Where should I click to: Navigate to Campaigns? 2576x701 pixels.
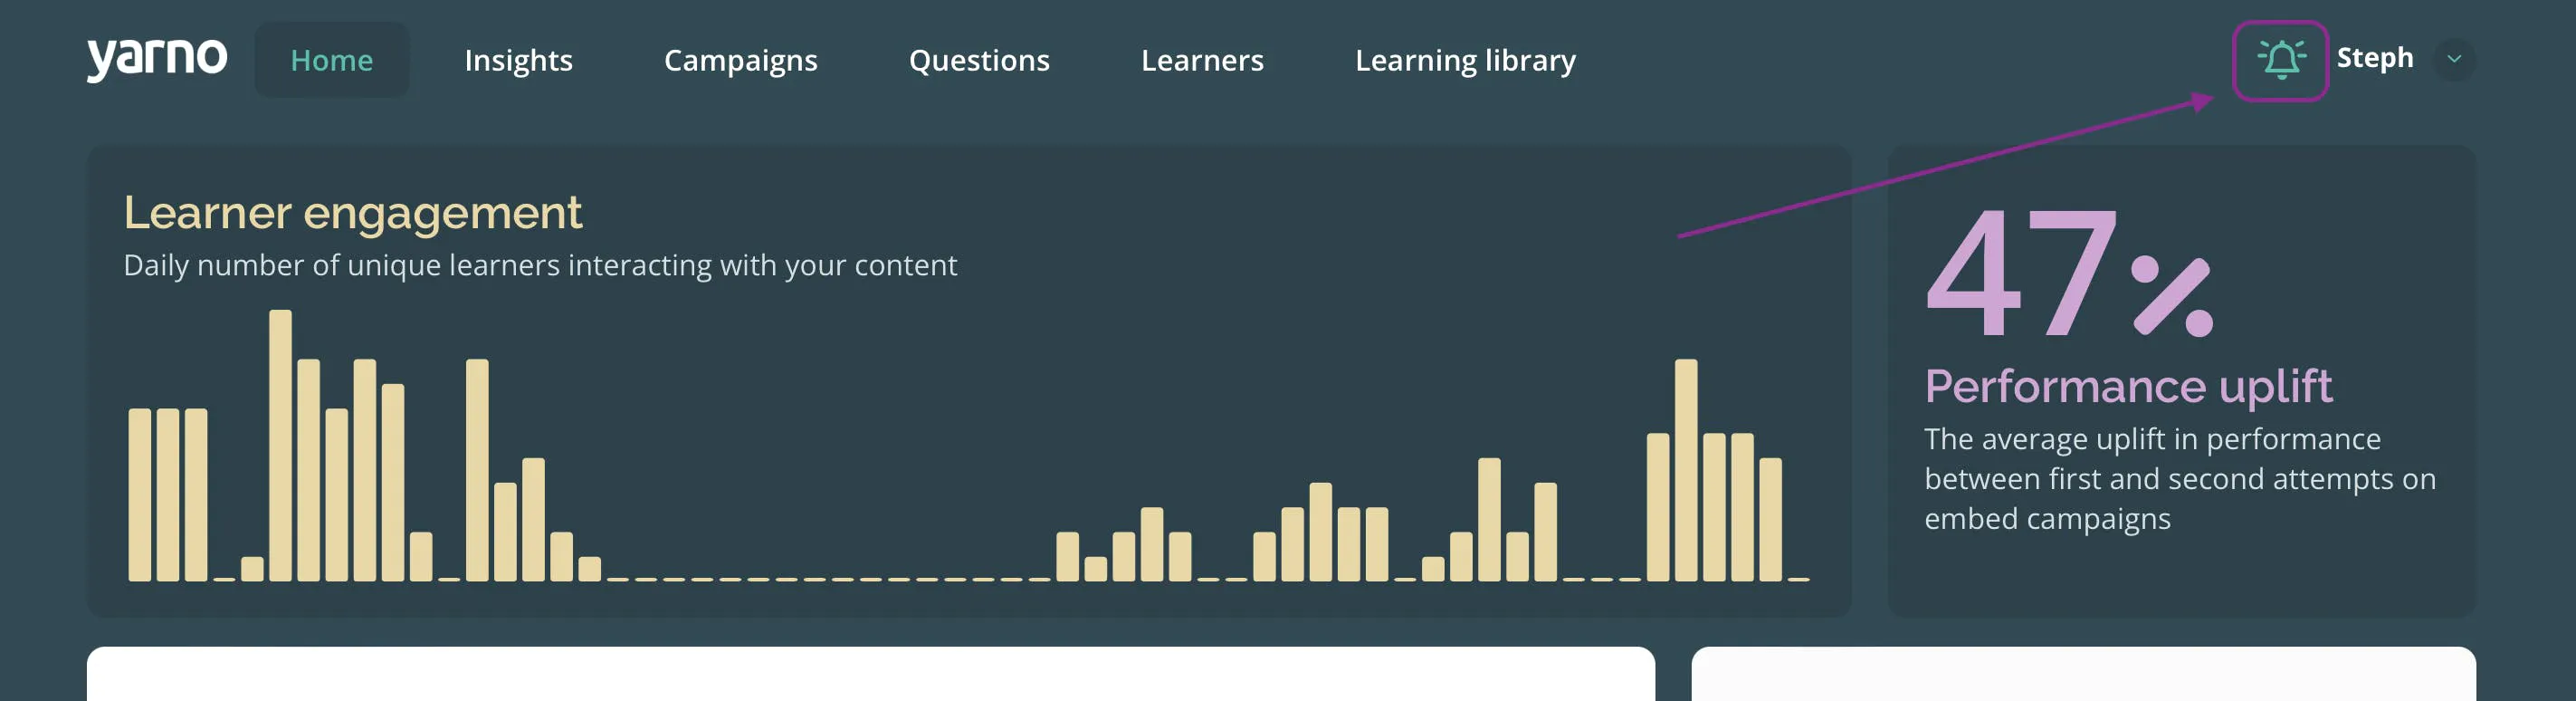(x=740, y=60)
